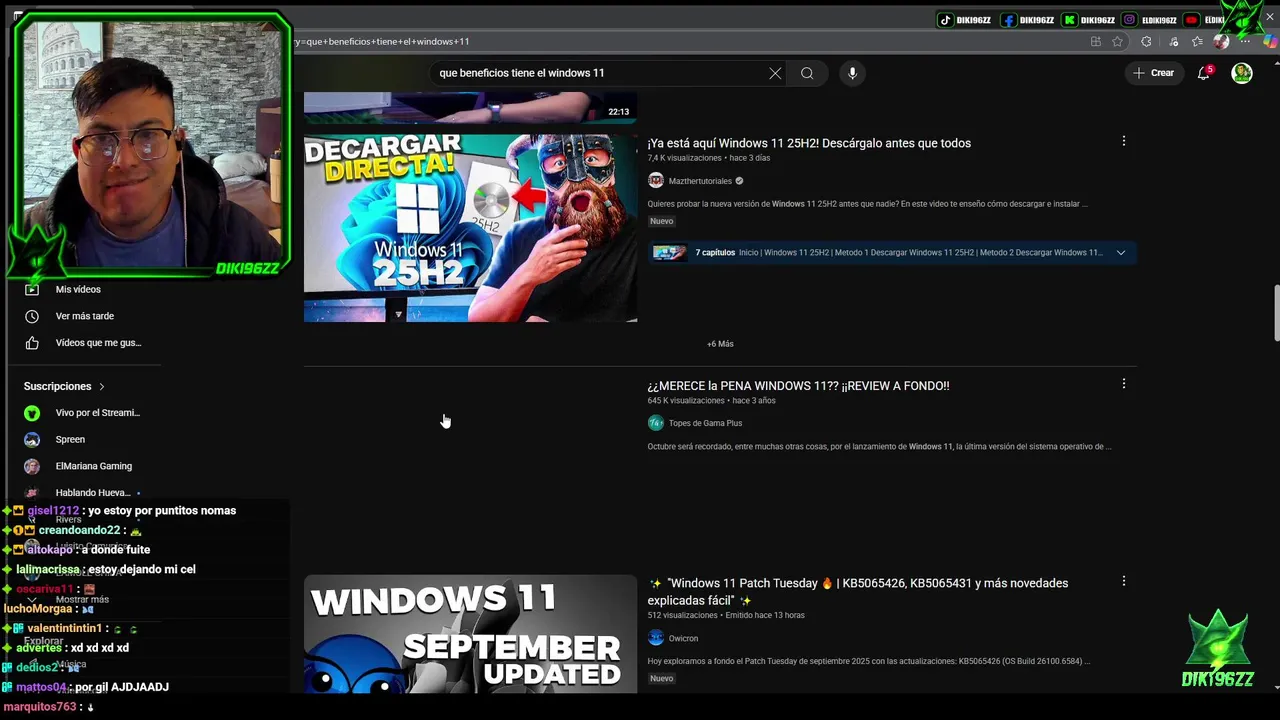The height and width of the screenshot is (720, 1280).
Task: Click the page vertical scrollbar thumb
Action: tap(1275, 313)
